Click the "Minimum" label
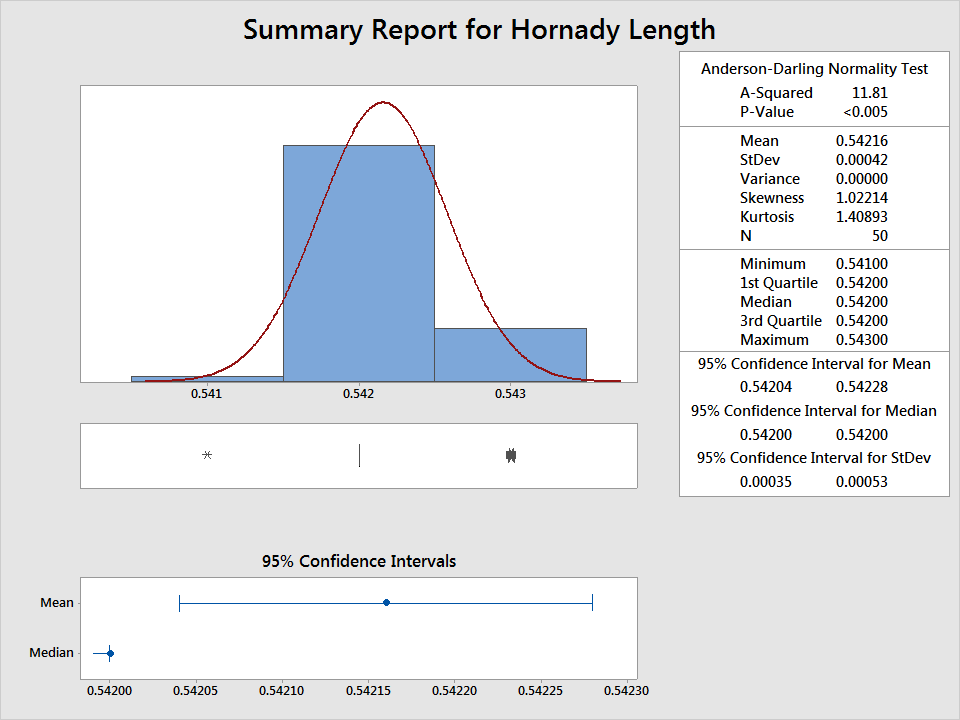 pos(773,264)
